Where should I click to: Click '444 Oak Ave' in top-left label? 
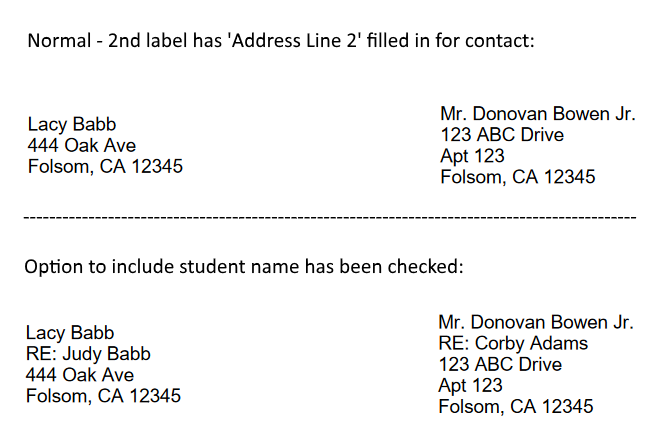pos(81,146)
